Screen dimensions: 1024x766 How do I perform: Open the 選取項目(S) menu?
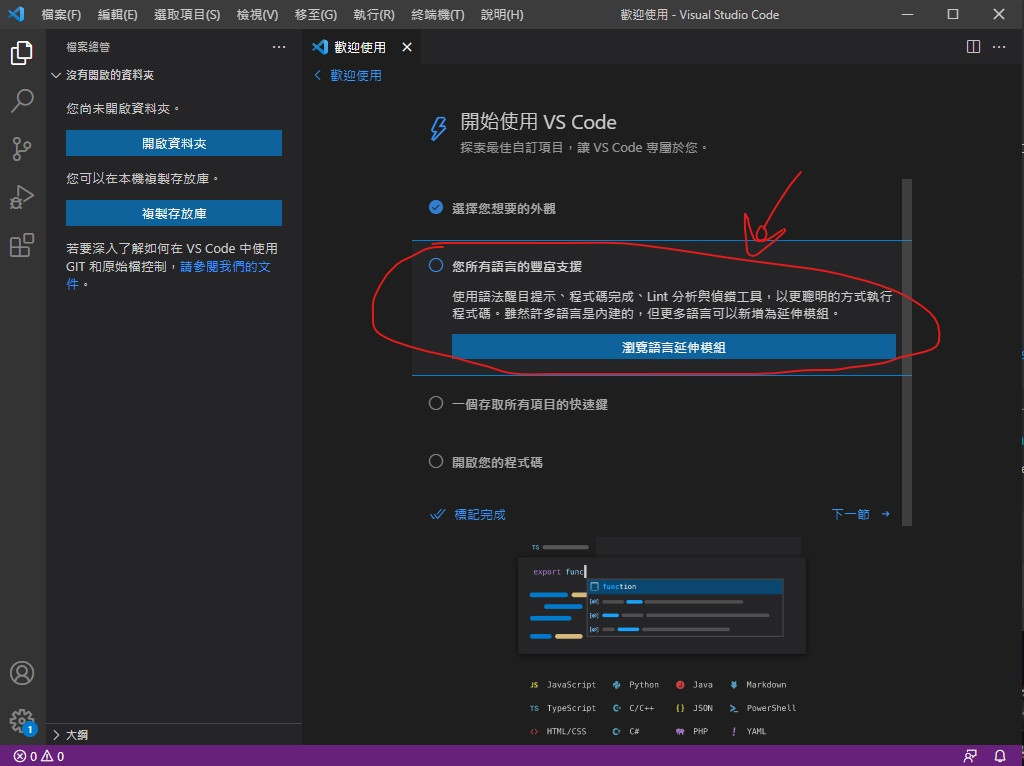pos(187,14)
